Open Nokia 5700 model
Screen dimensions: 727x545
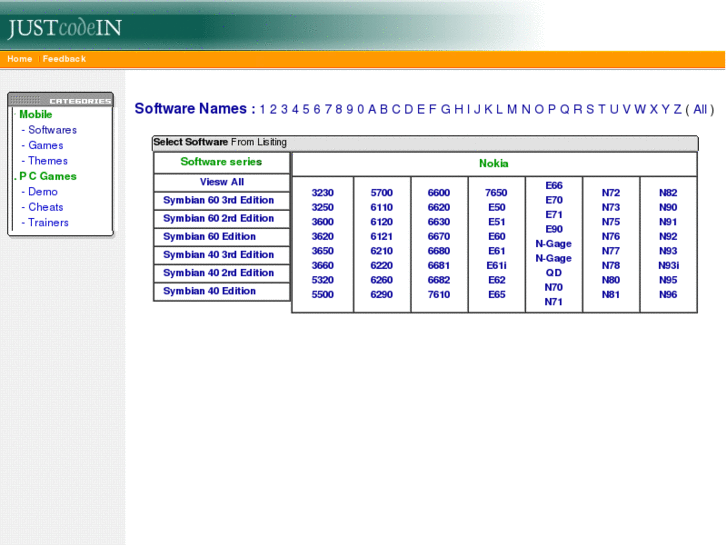pos(381,192)
